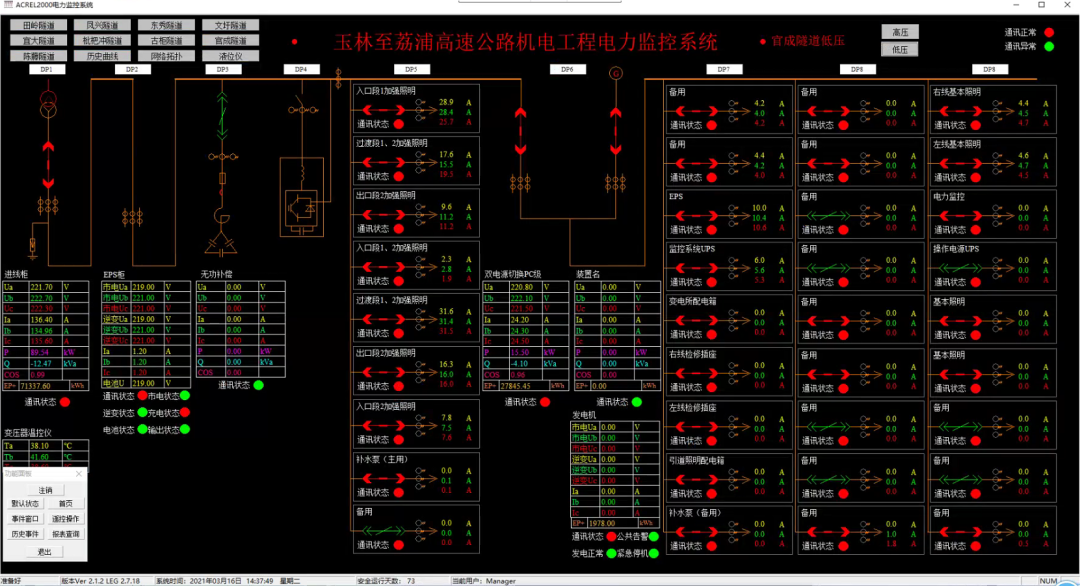Toggle the 补水泵（备用） breaker
This screenshot has width=1080, height=586.
(x=697, y=532)
